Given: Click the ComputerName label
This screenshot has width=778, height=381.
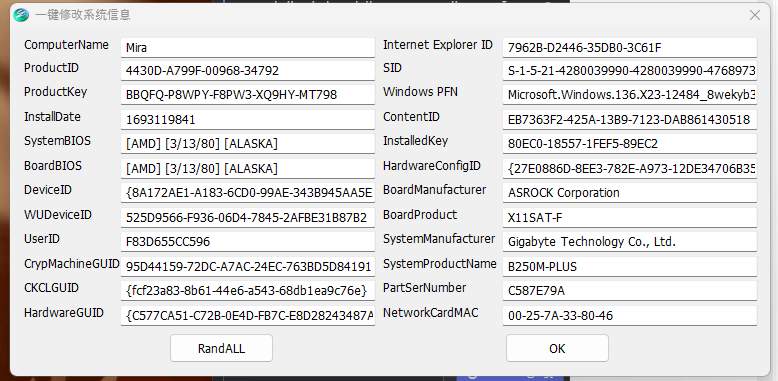Looking at the screenshot, I should pyautogui.click(x=66, y=45).
